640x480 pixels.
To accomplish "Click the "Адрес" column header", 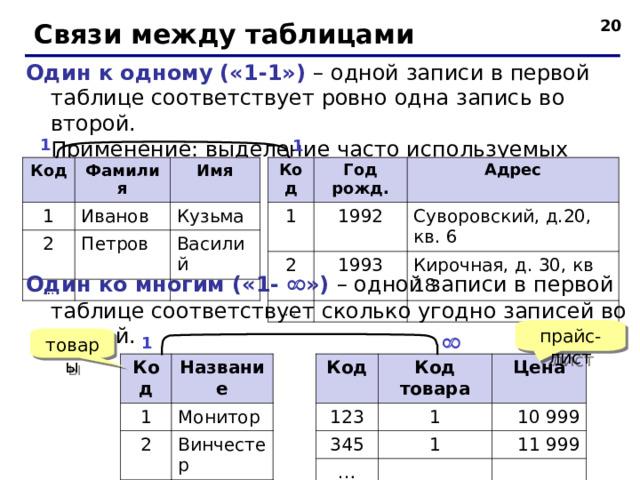I will (513, 180).
